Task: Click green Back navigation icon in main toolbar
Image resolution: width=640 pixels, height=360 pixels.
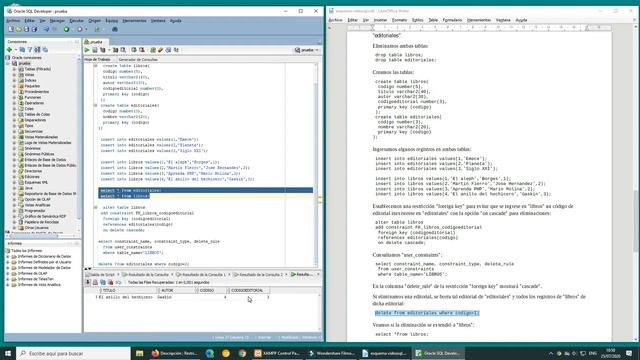Action: click(x=67, y=29)
